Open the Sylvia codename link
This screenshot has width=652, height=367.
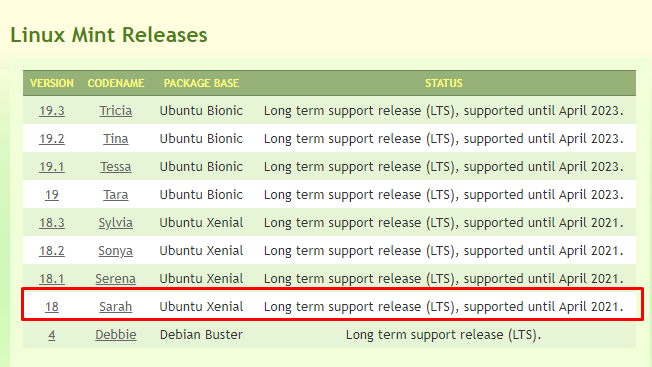[116, 223]
